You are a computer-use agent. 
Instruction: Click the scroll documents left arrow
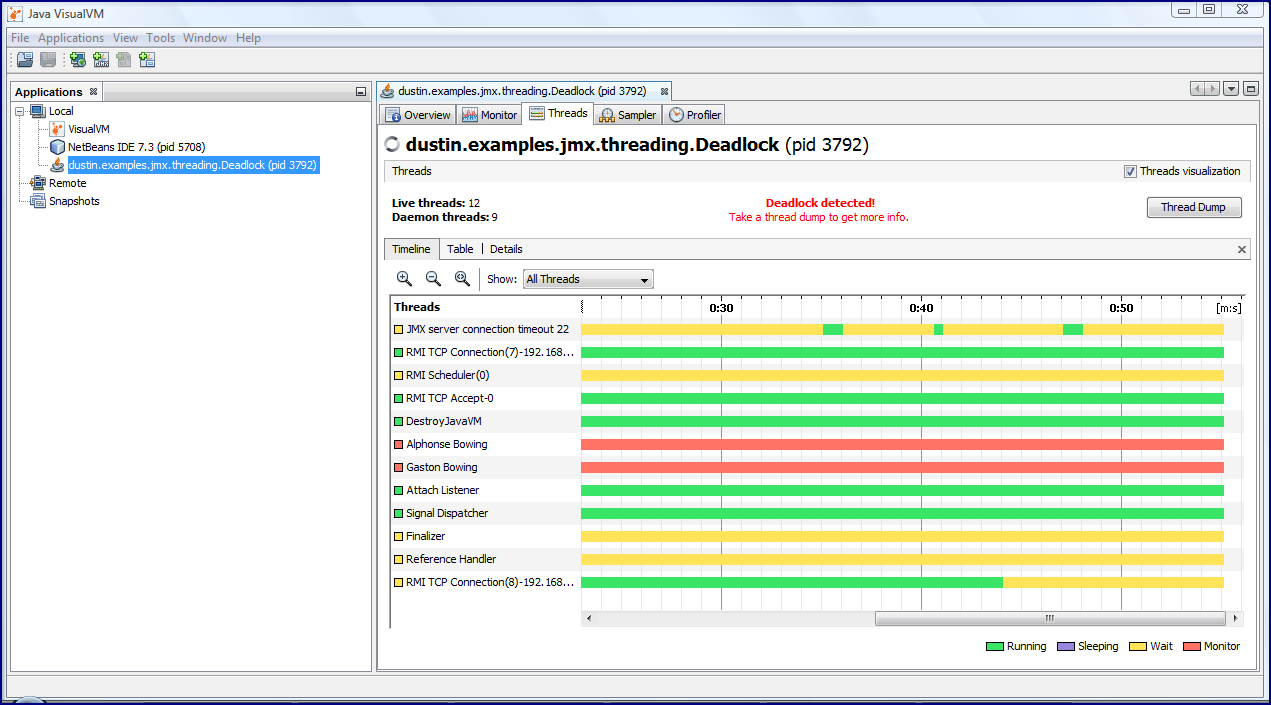[1198, 89]
